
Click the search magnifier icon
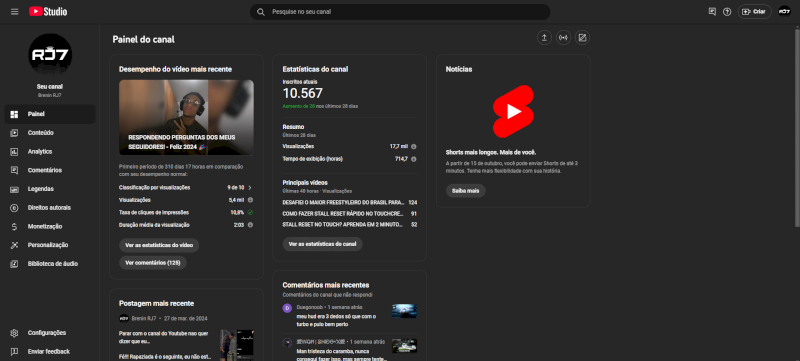point(261,12)
